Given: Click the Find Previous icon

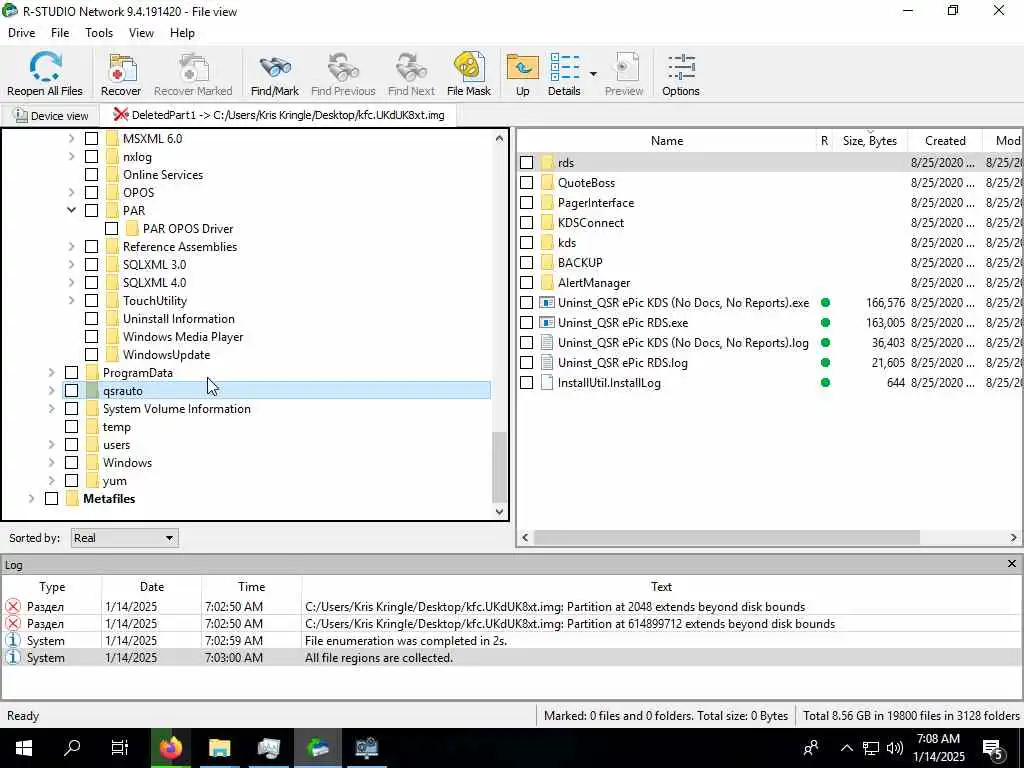Looking at the screenshot, I should [344, 67].
